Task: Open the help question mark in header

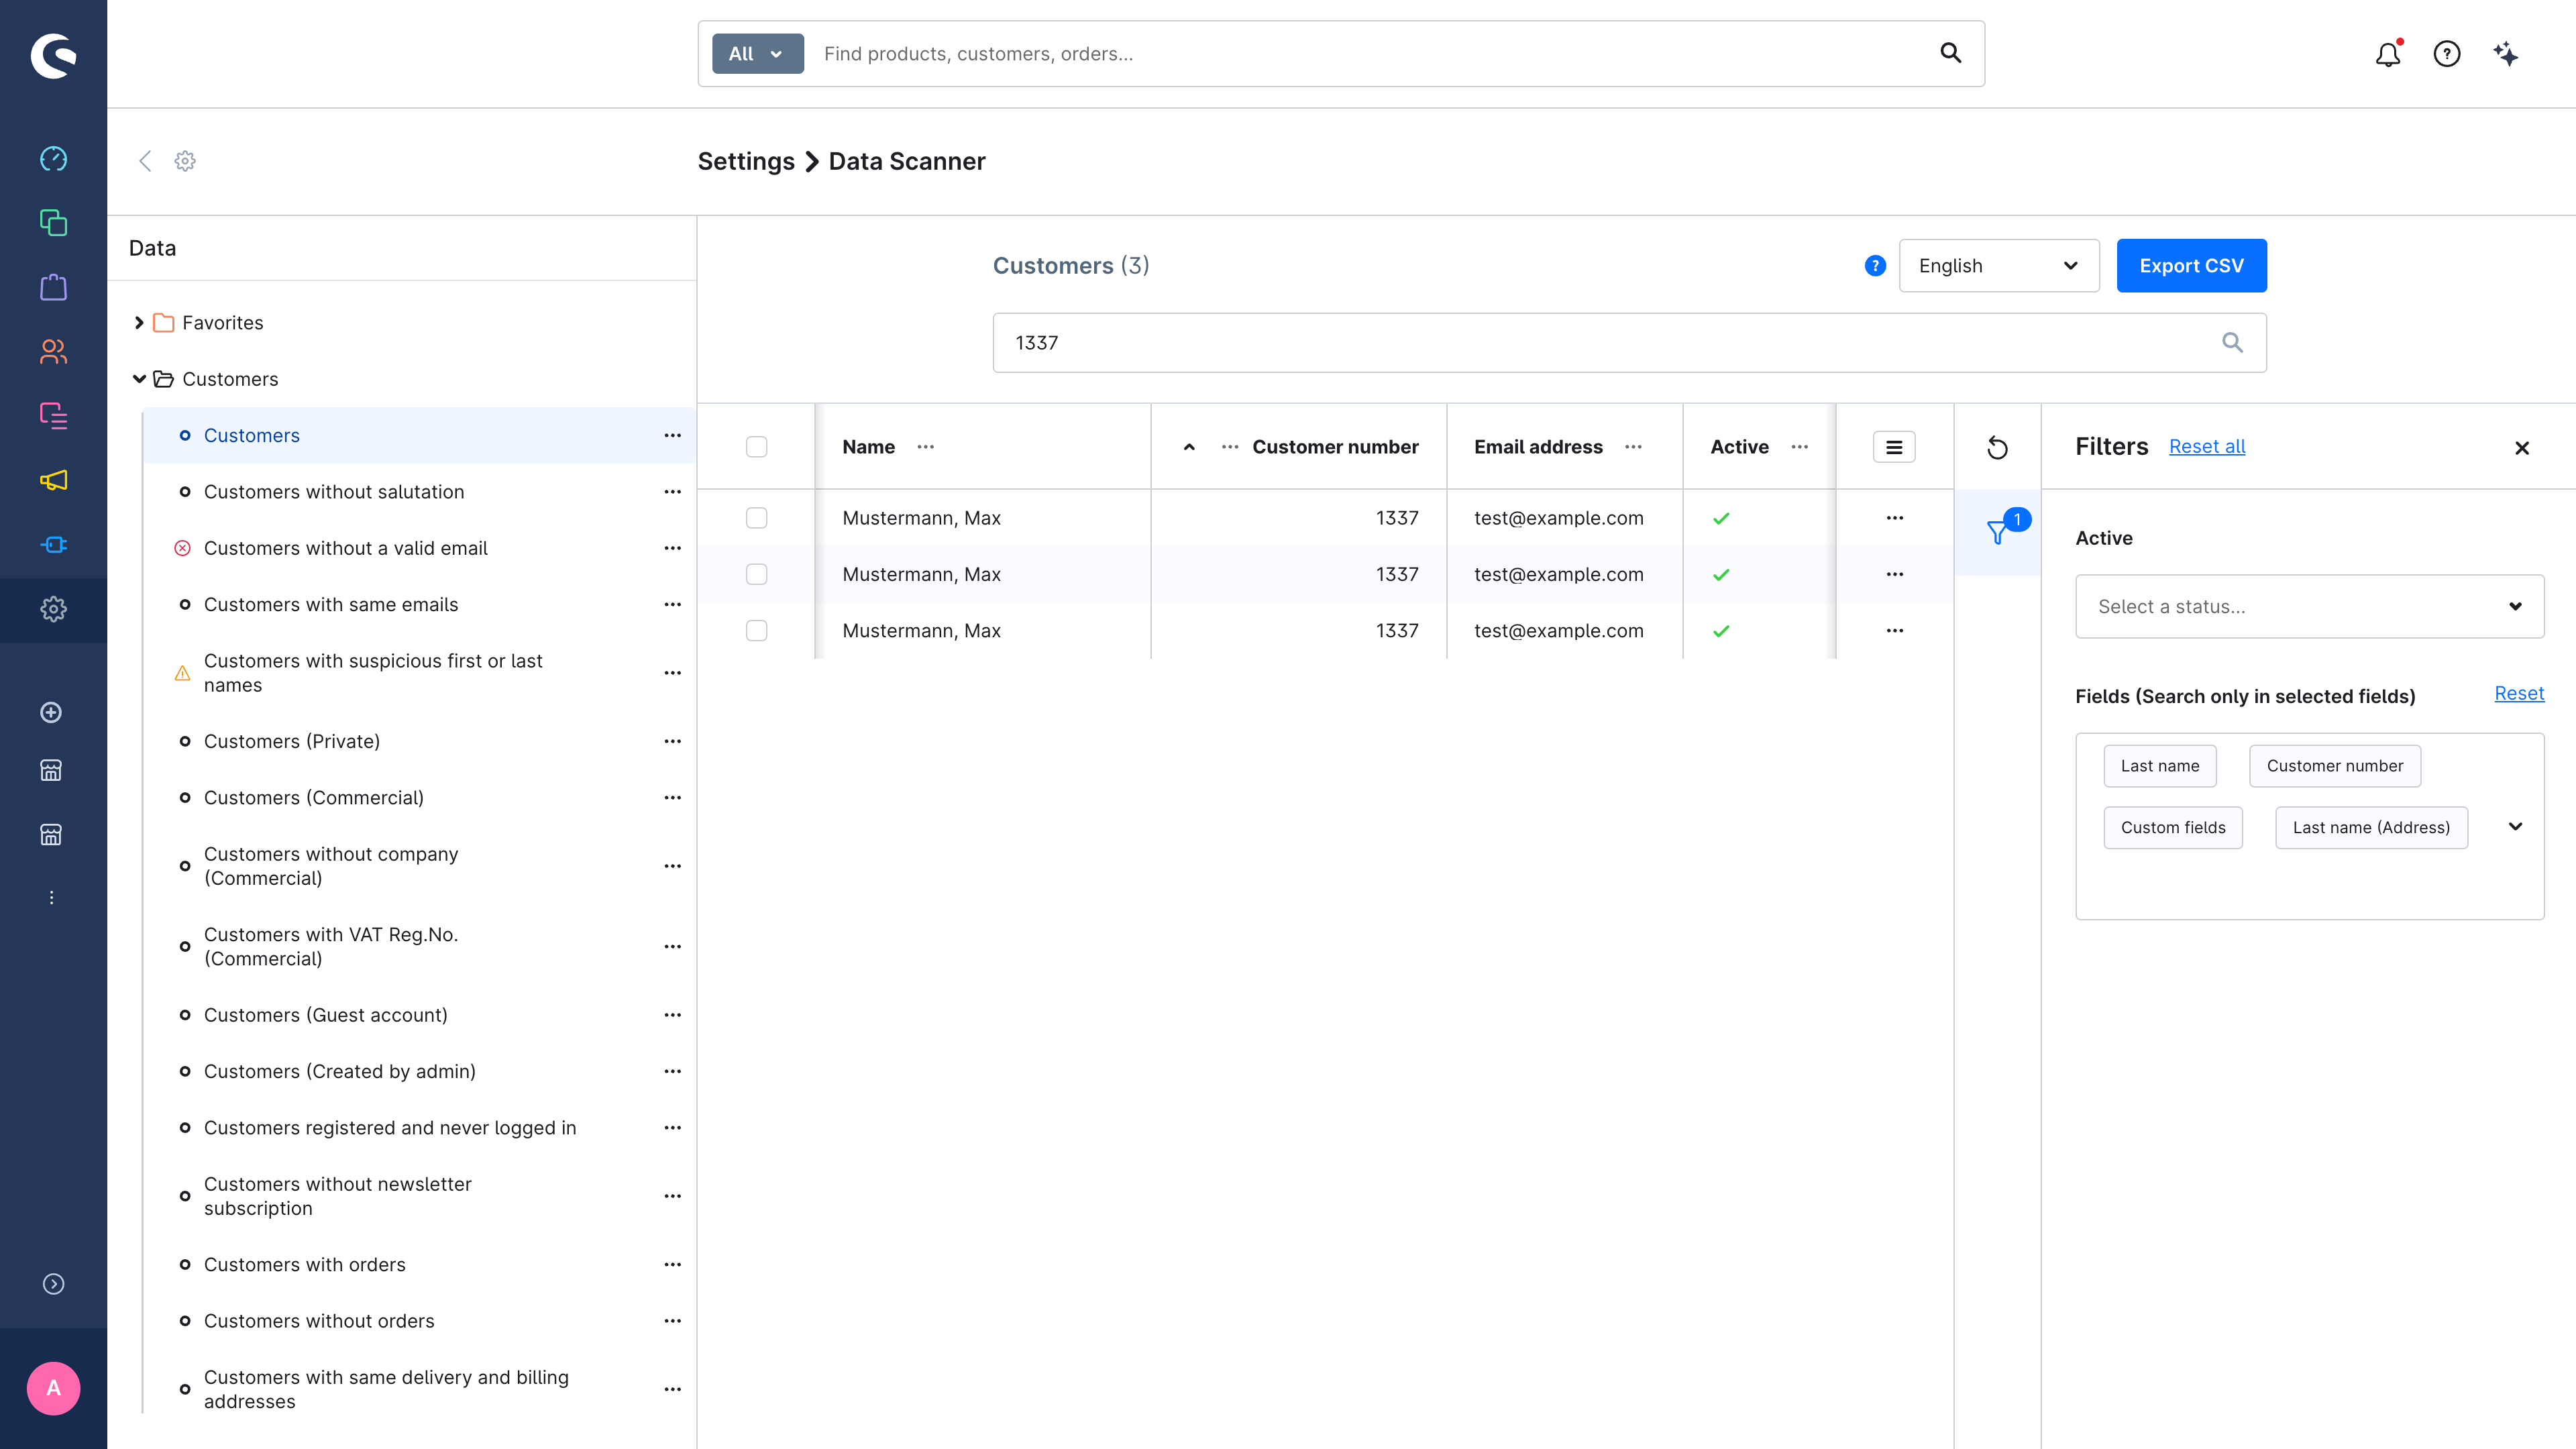Action: (x=2446, y=54)
